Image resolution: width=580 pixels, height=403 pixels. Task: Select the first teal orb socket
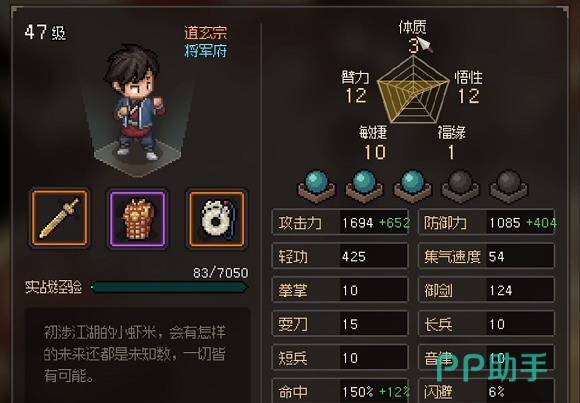pos(316,186)
